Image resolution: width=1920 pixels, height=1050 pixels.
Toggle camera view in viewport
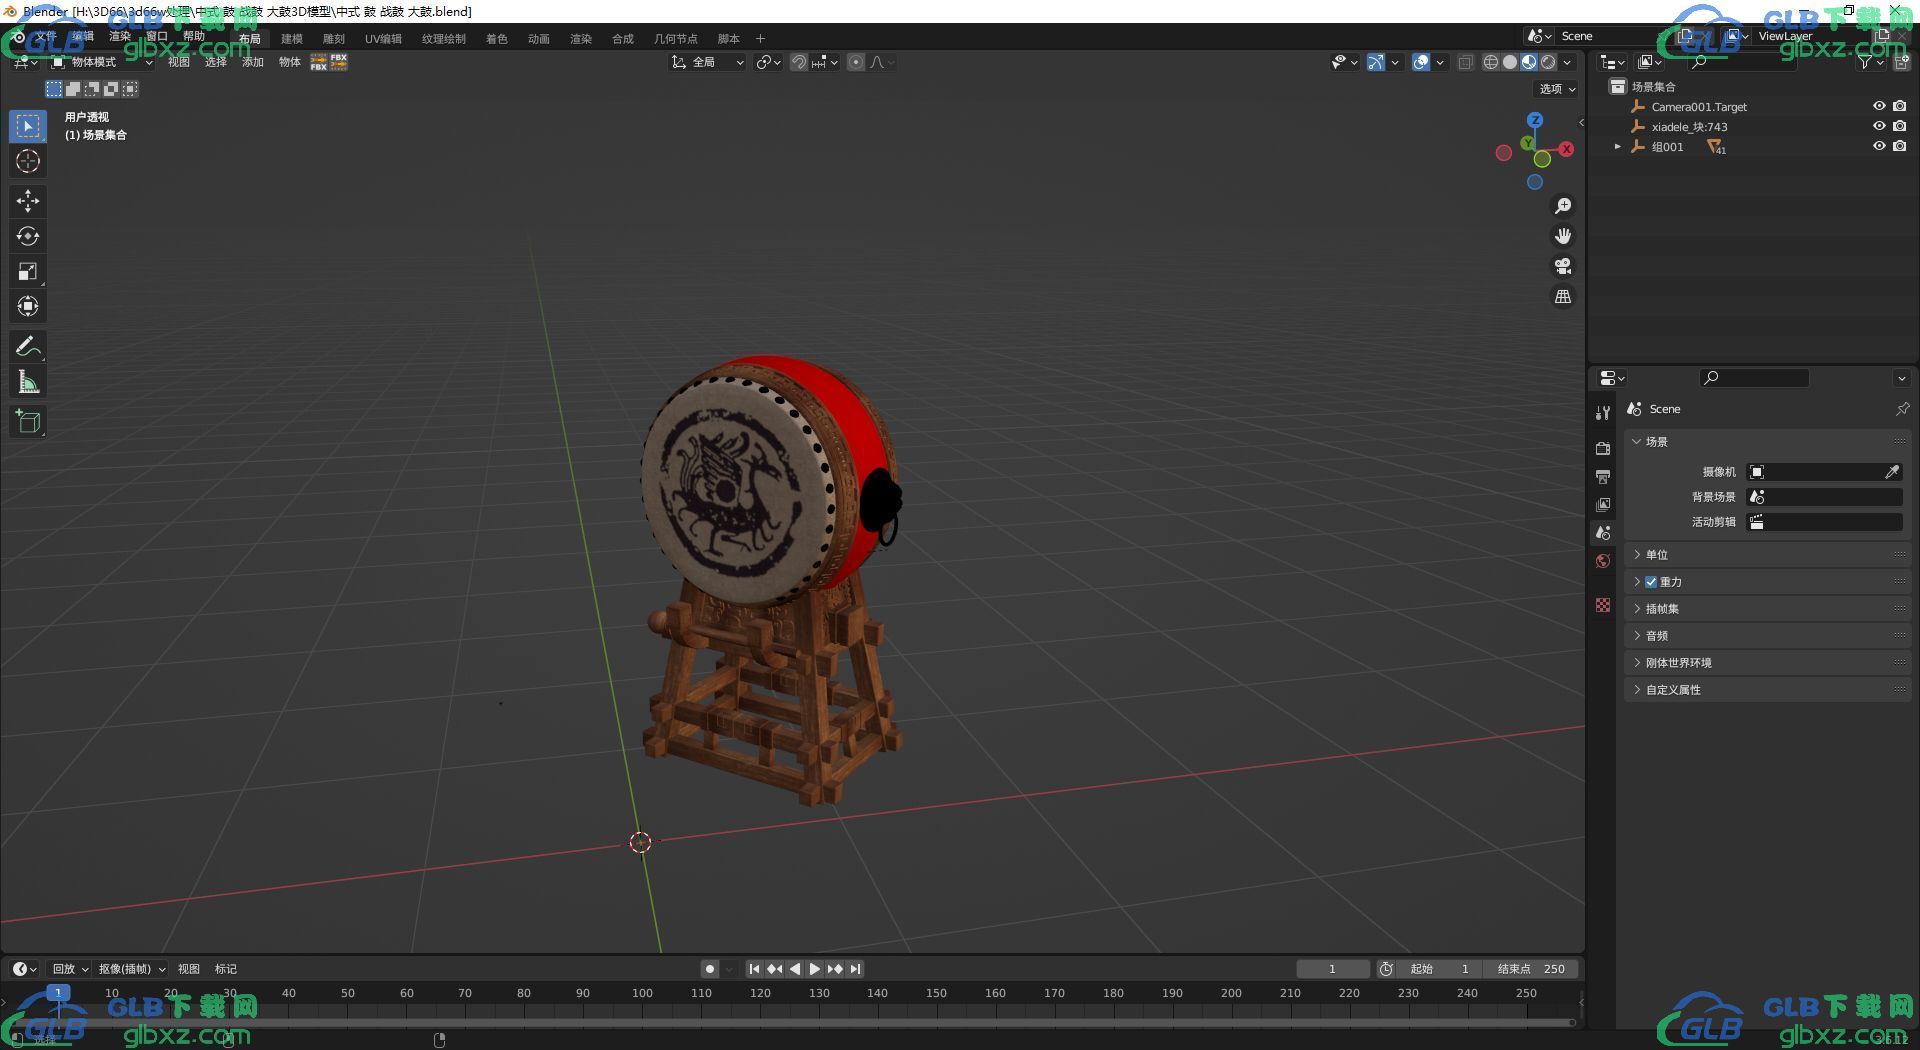(x=1563, y=266)
